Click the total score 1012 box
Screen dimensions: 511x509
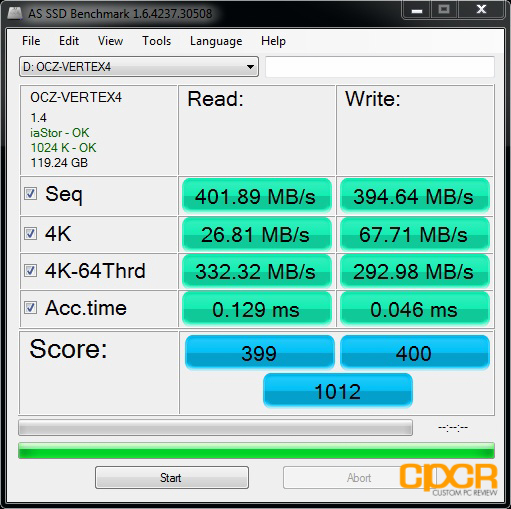[x=338, y=391]
